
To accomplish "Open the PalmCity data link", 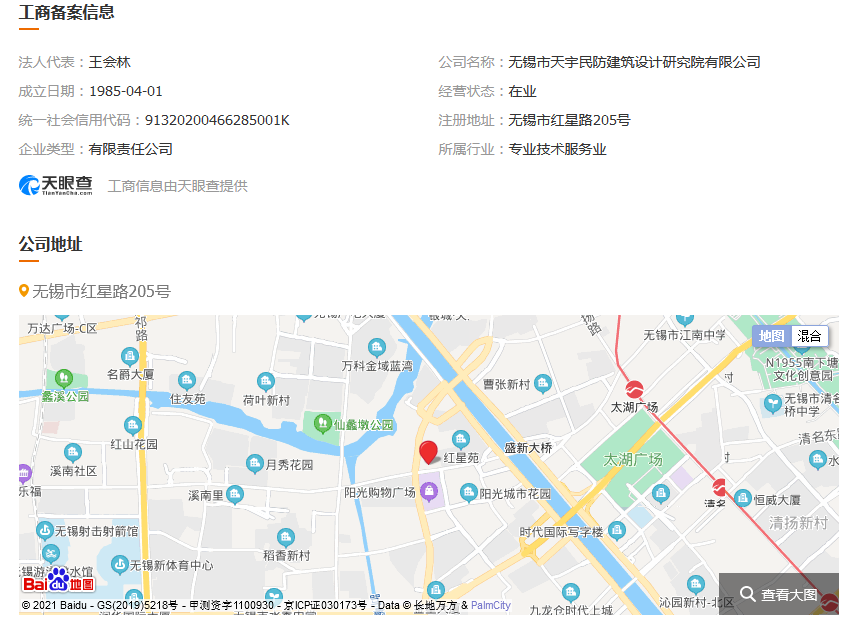I will click(x=490, y=605).
